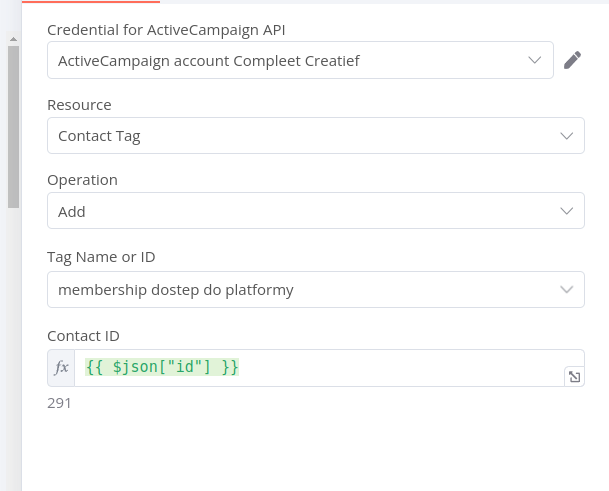The height and width of the screenshot is (491, 609).
Task: Click the scrollbar up arrow
Action: [x=13, y=38]
